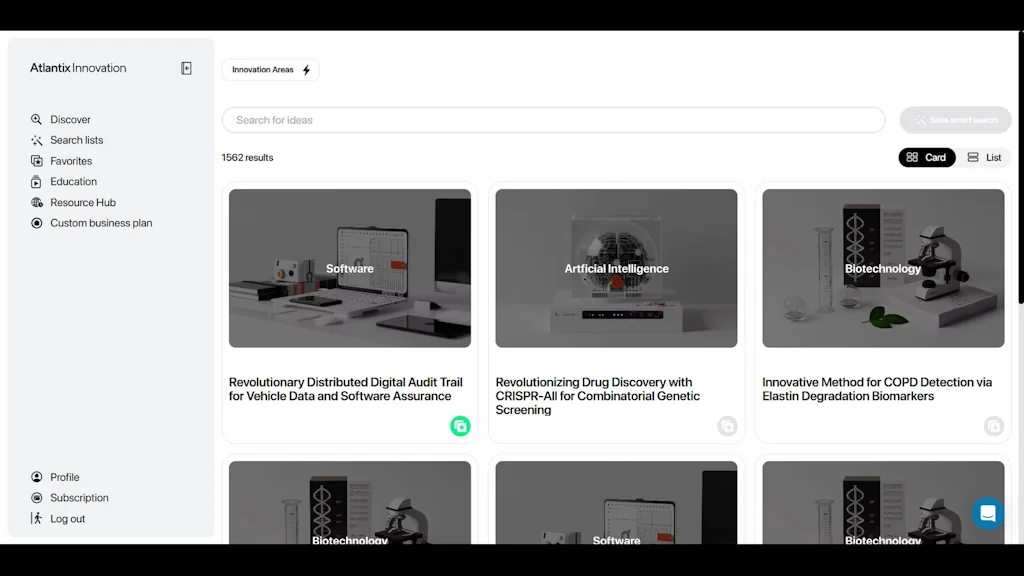Collapse the Atlantix sidebar panel
Image resolution: width=1024 pixels, height=576 pixels.
[186, 67]
